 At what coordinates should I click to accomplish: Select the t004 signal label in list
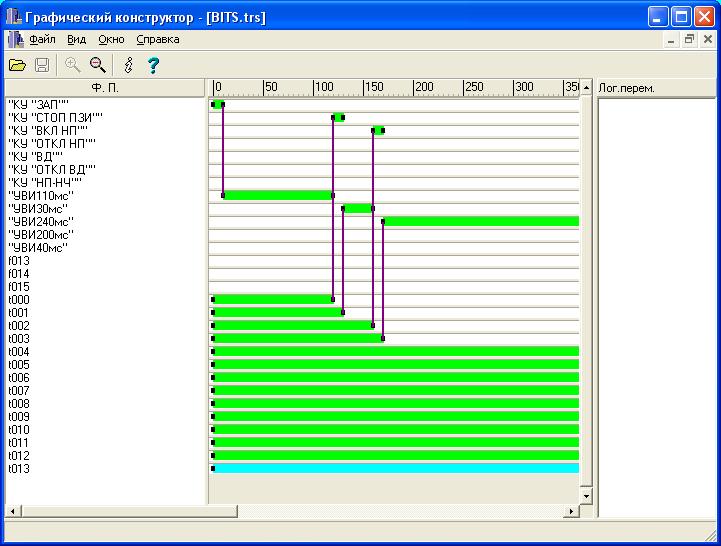click(19, 352)
